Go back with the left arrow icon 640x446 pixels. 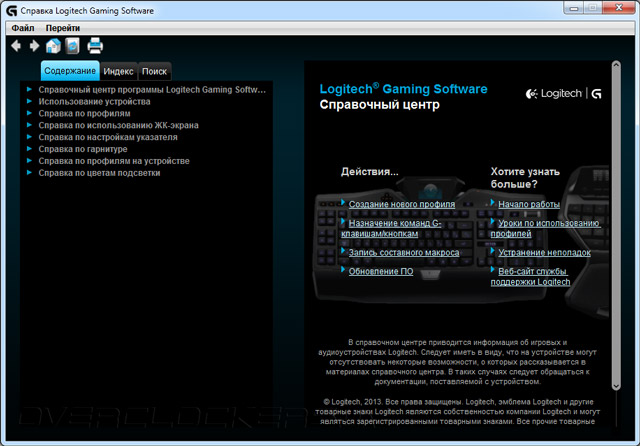pyautogui.click(x=16, y=46)
